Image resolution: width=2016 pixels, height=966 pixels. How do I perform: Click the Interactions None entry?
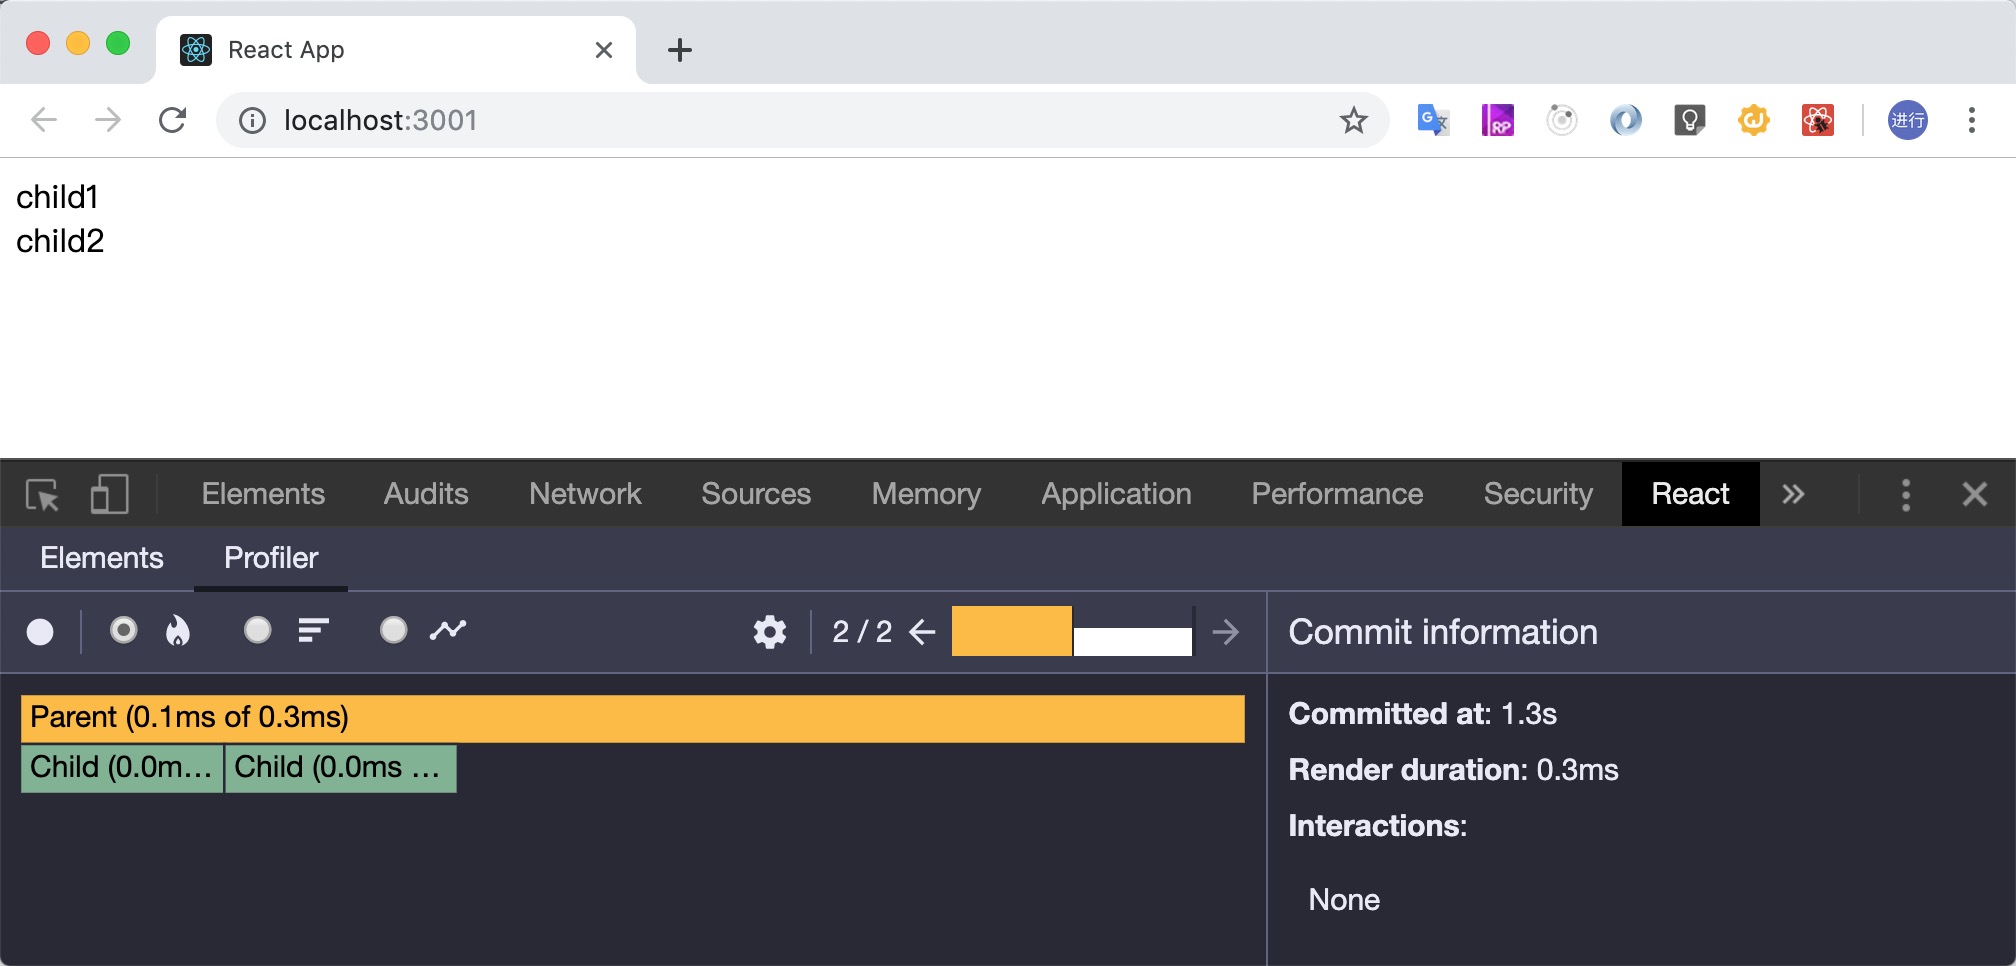1344,900
